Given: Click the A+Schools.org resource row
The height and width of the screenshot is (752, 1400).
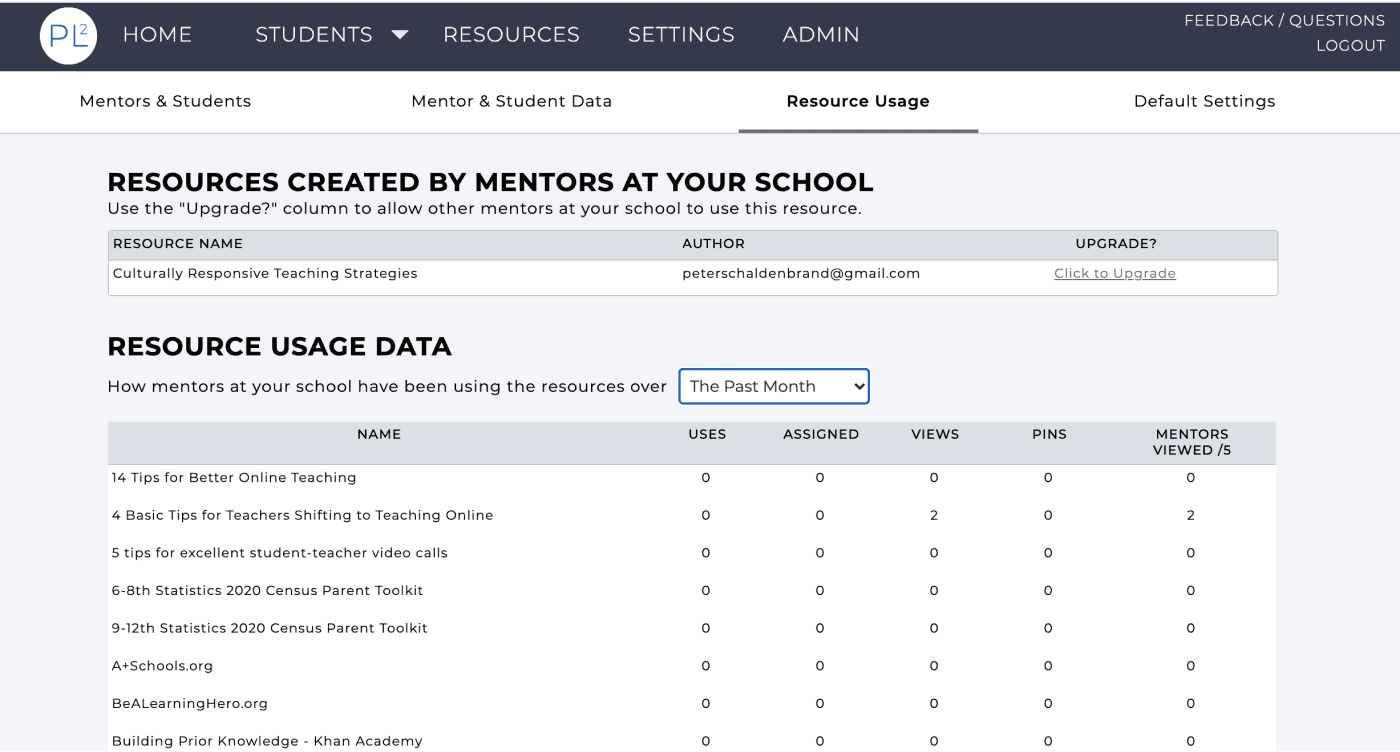Looking at the screenshot, I should (162, 666).
